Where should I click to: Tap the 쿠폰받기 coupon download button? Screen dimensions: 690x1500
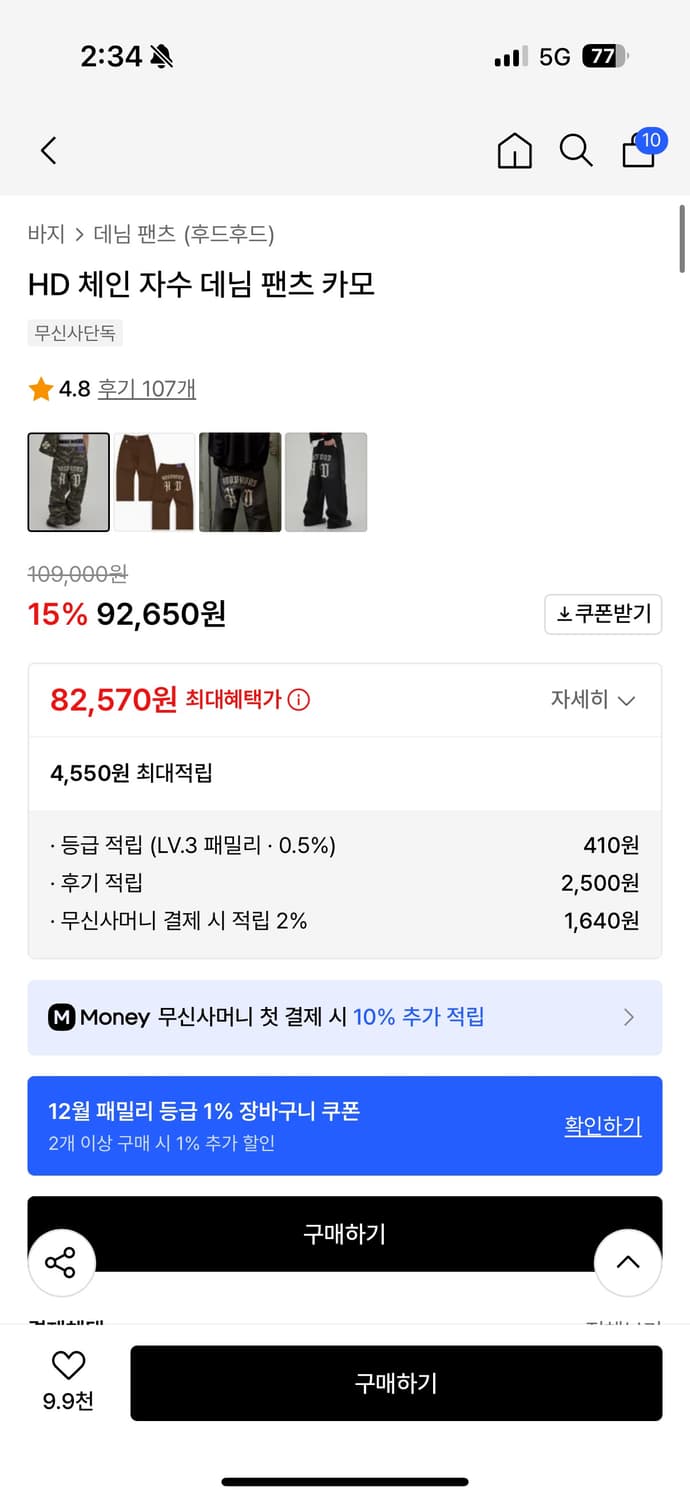pyautogui.click(x=603, y=614)
